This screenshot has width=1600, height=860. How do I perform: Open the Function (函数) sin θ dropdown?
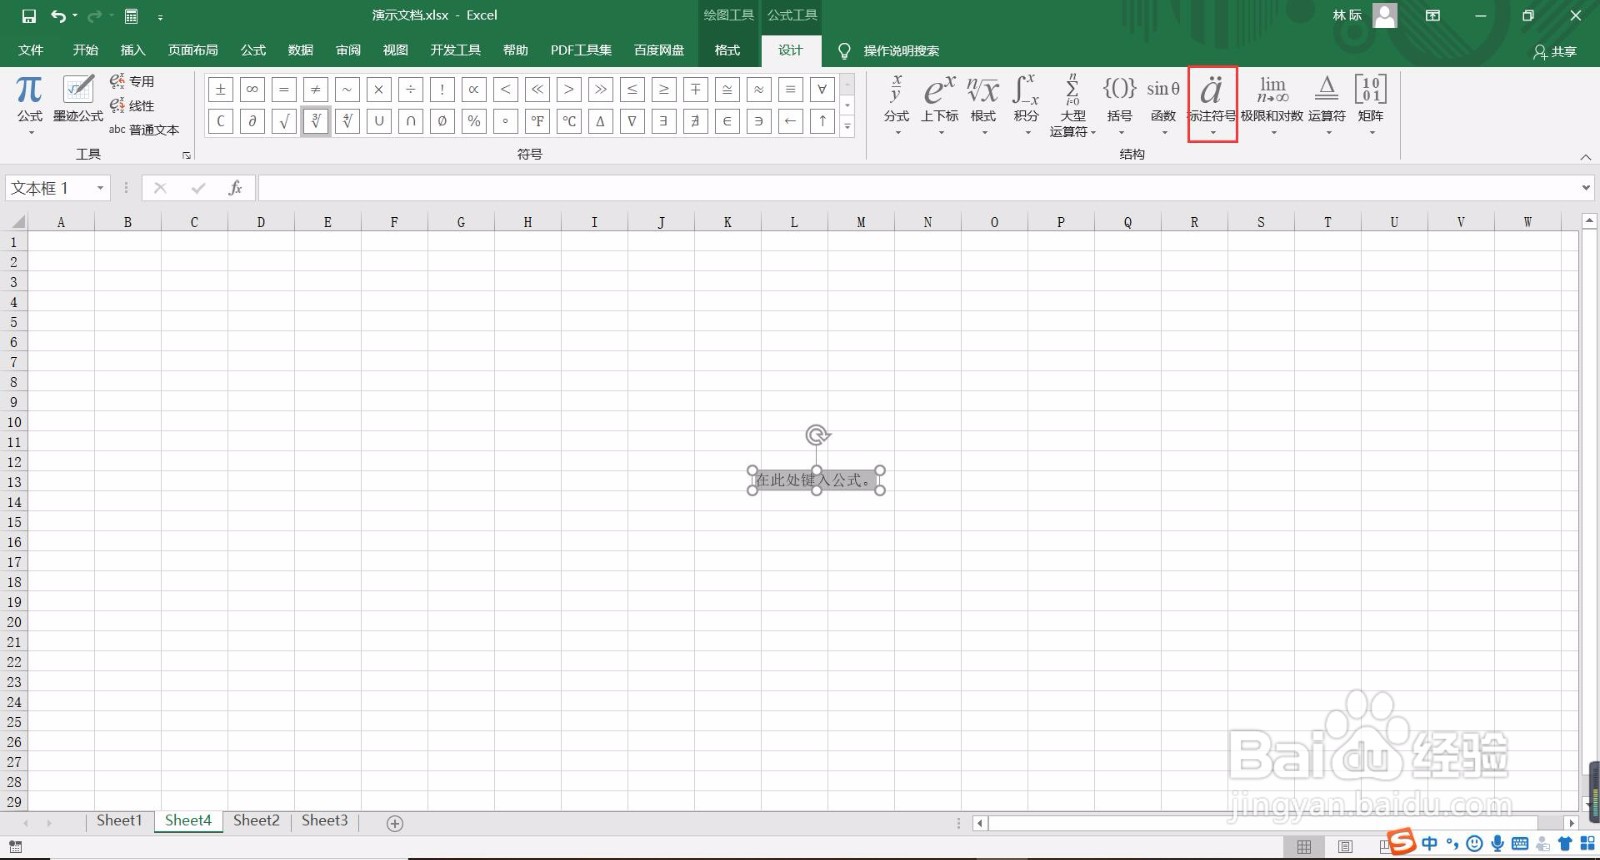[x=1163, y=105]
